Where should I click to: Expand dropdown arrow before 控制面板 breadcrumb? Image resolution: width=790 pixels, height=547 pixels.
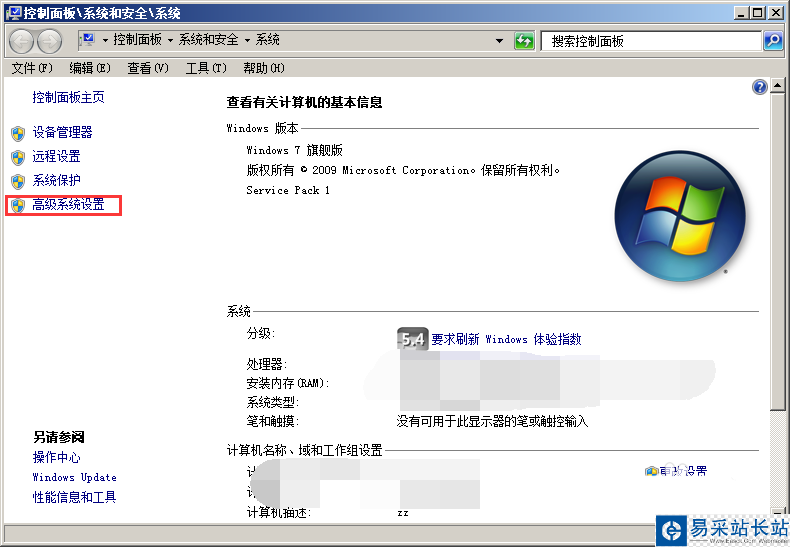(x=105, y=40)
